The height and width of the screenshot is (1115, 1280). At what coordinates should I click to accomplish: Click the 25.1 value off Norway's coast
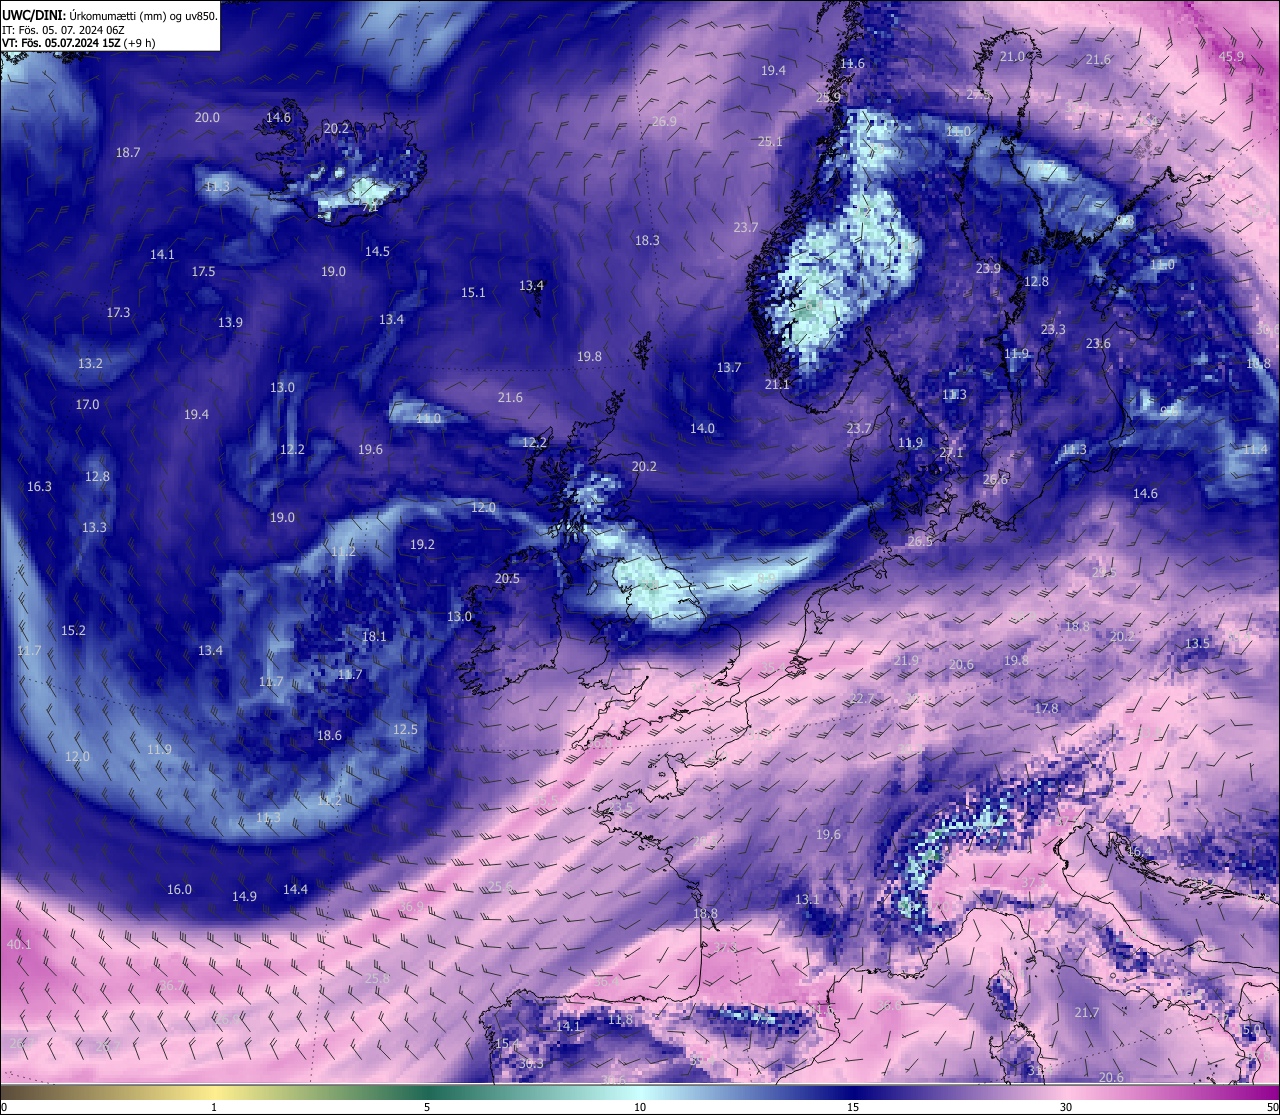tap(770, 142)
